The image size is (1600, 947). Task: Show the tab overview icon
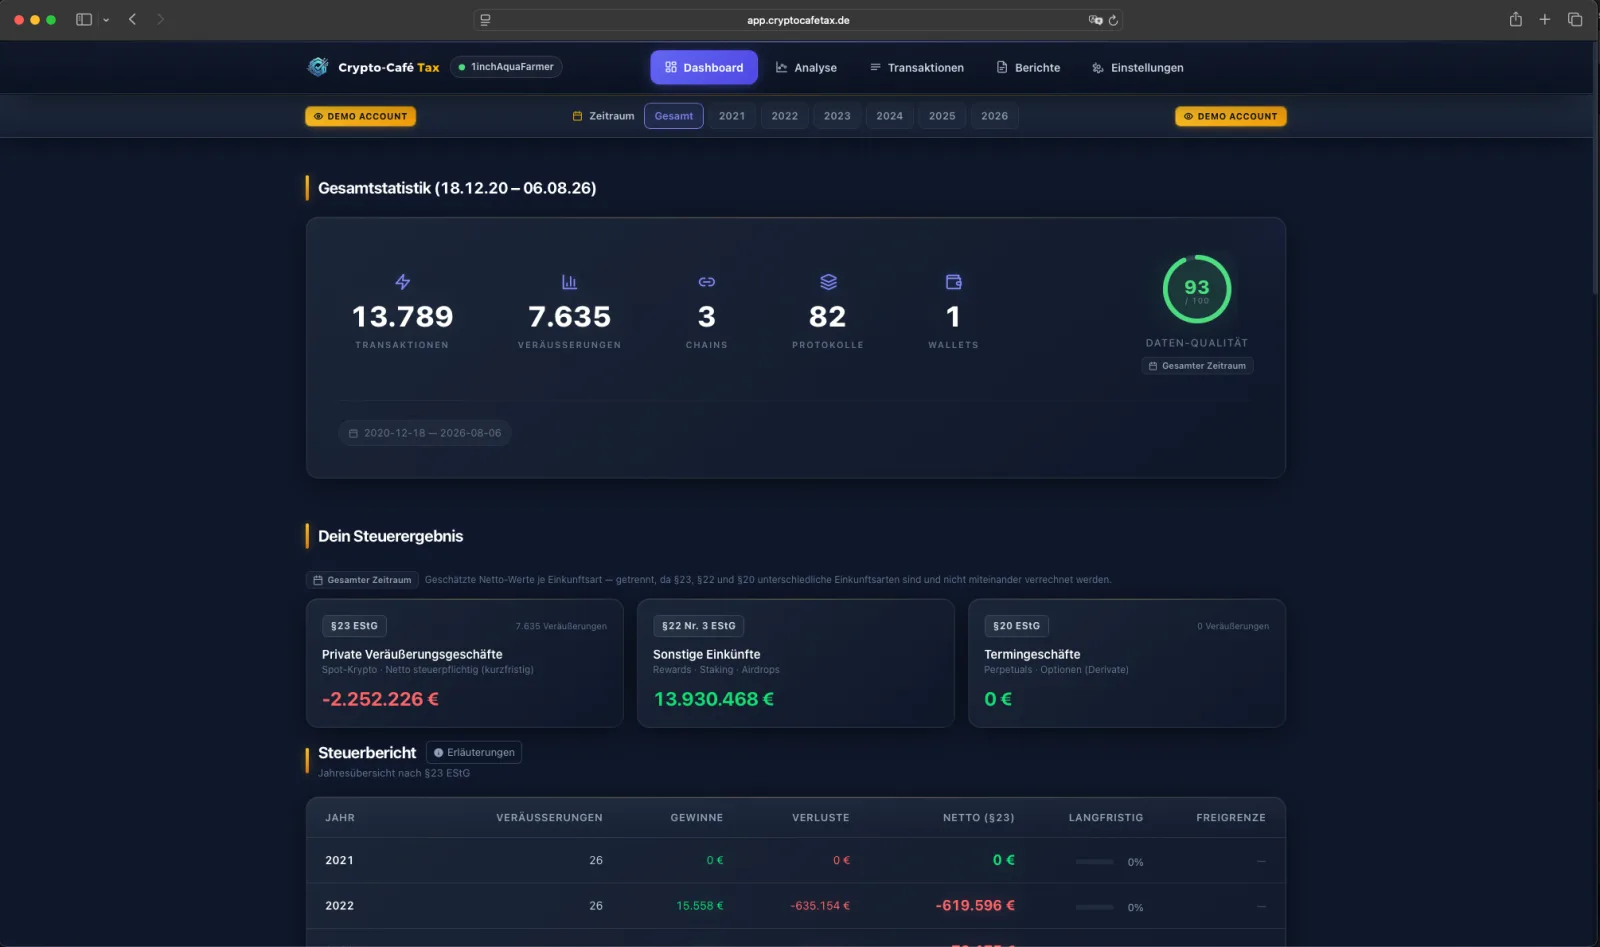[x=1575, y=19]
